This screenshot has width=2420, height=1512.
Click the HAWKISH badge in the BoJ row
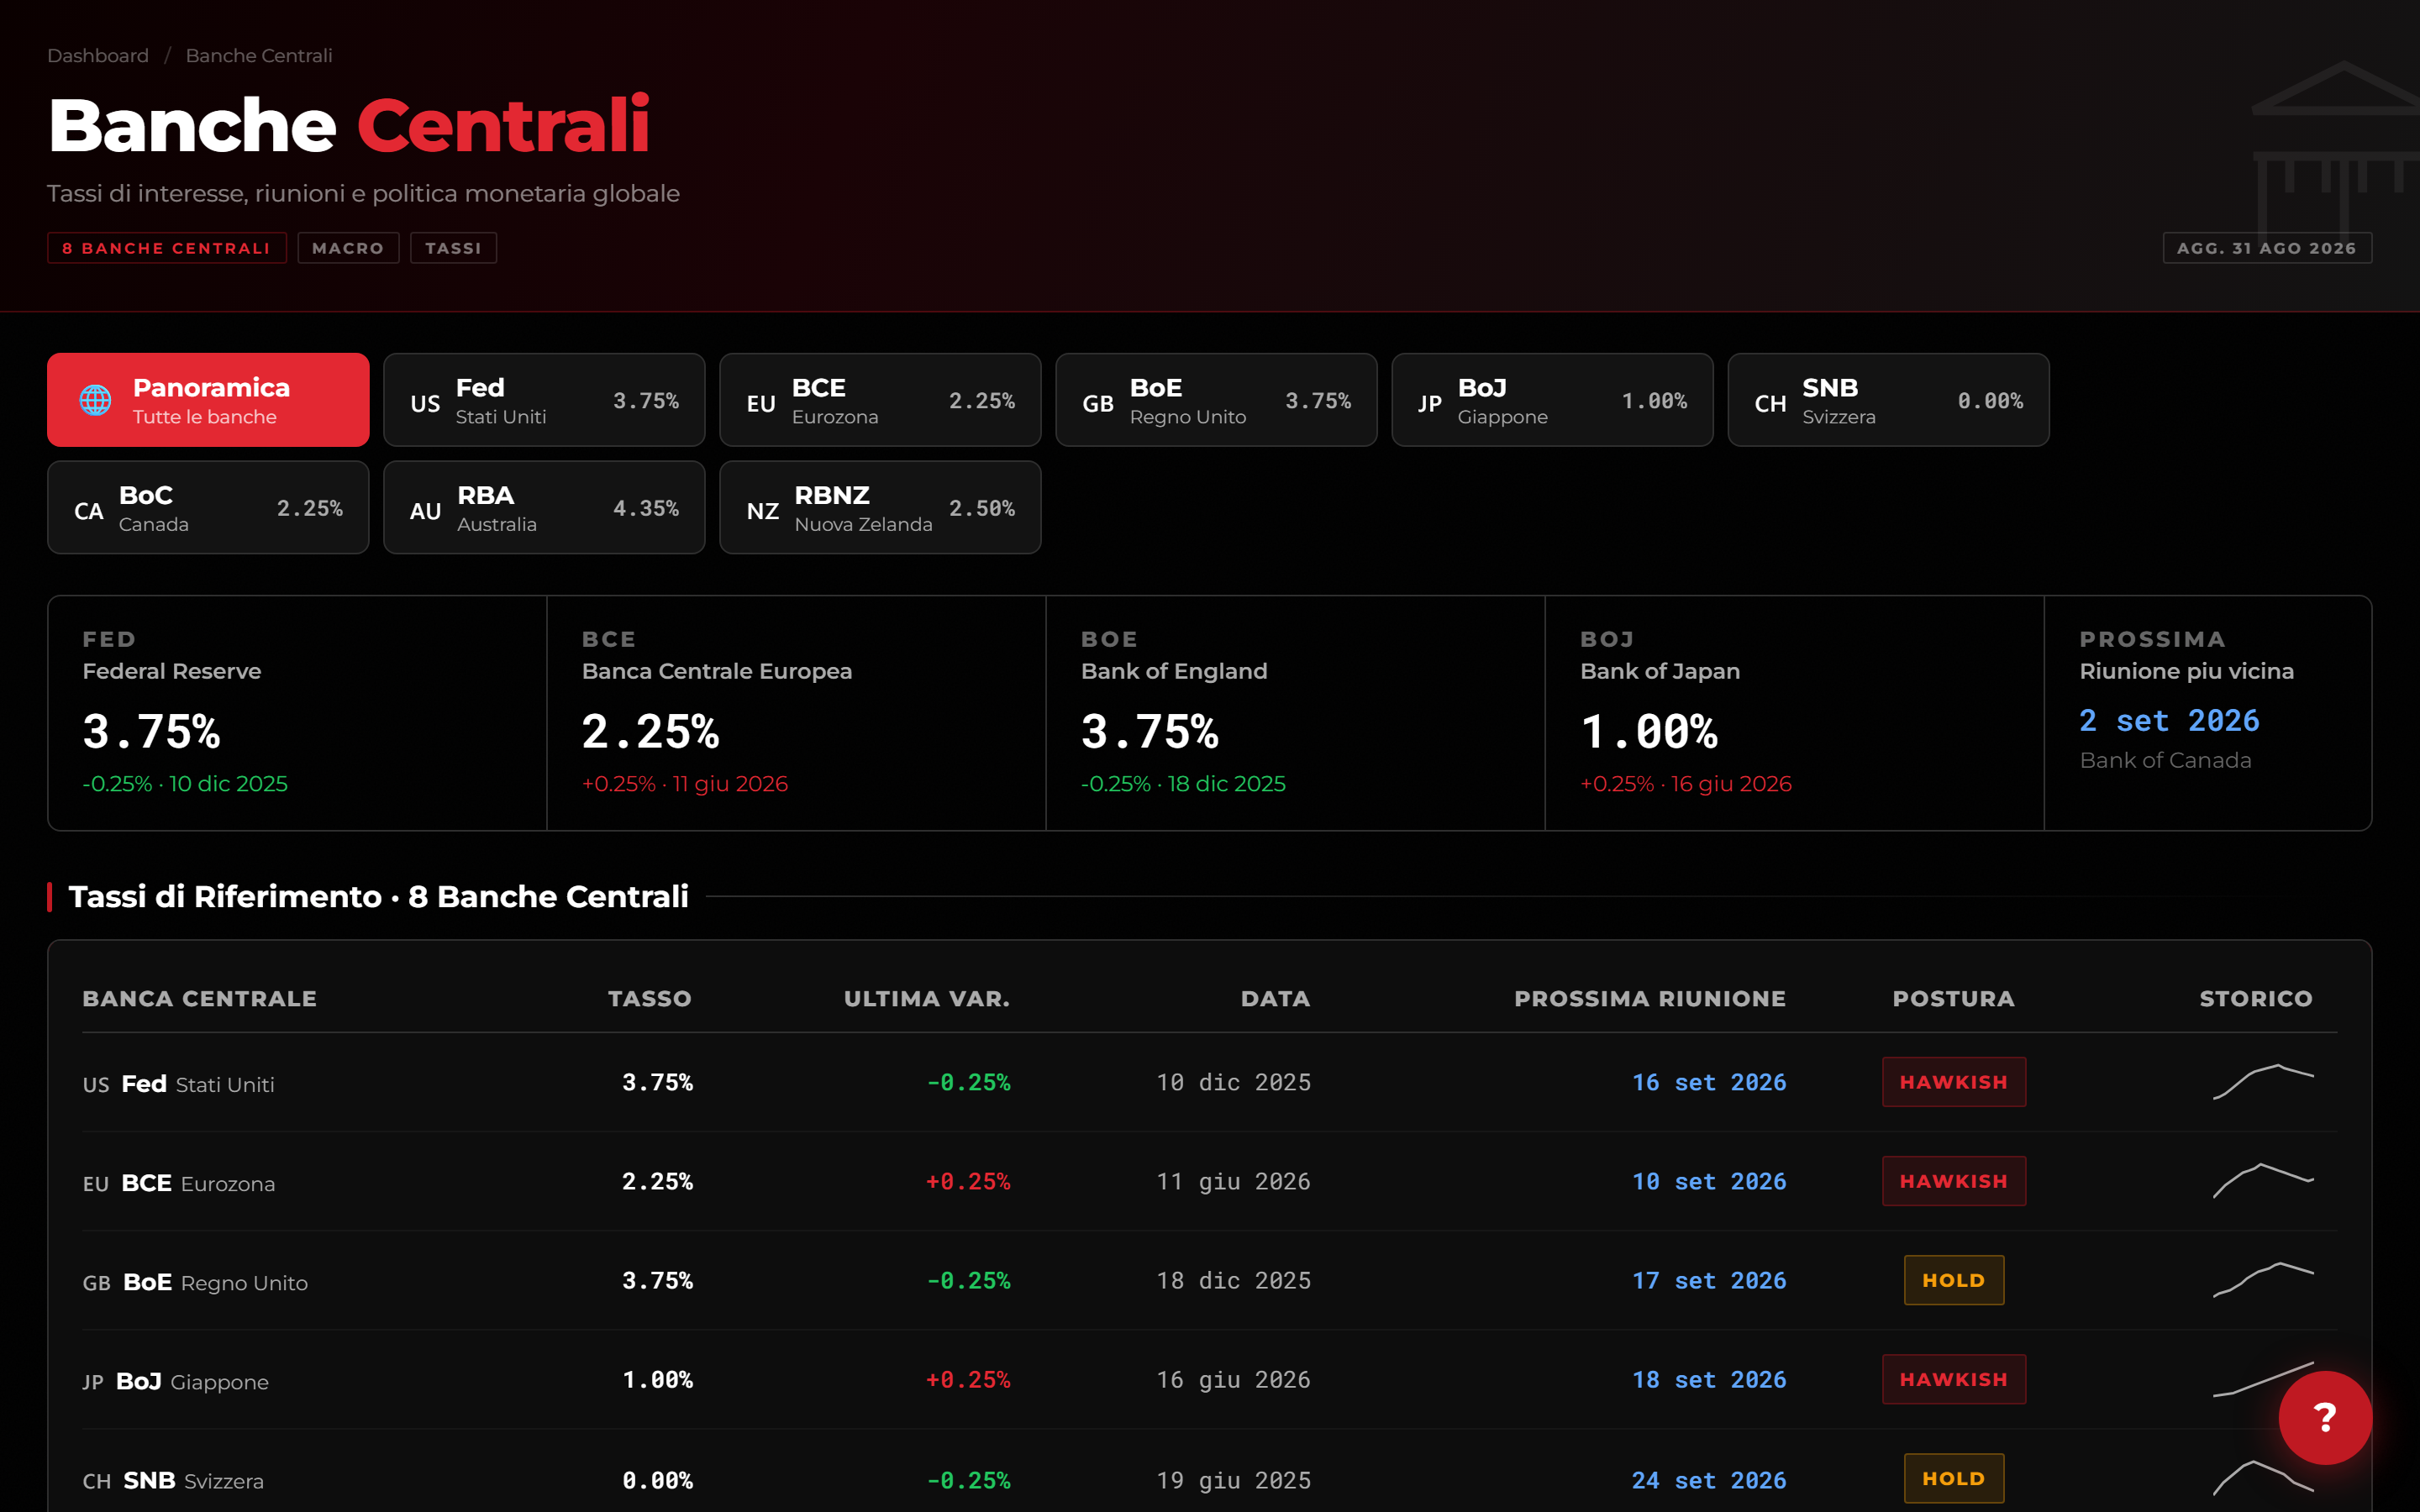tap(1954, 1379)
